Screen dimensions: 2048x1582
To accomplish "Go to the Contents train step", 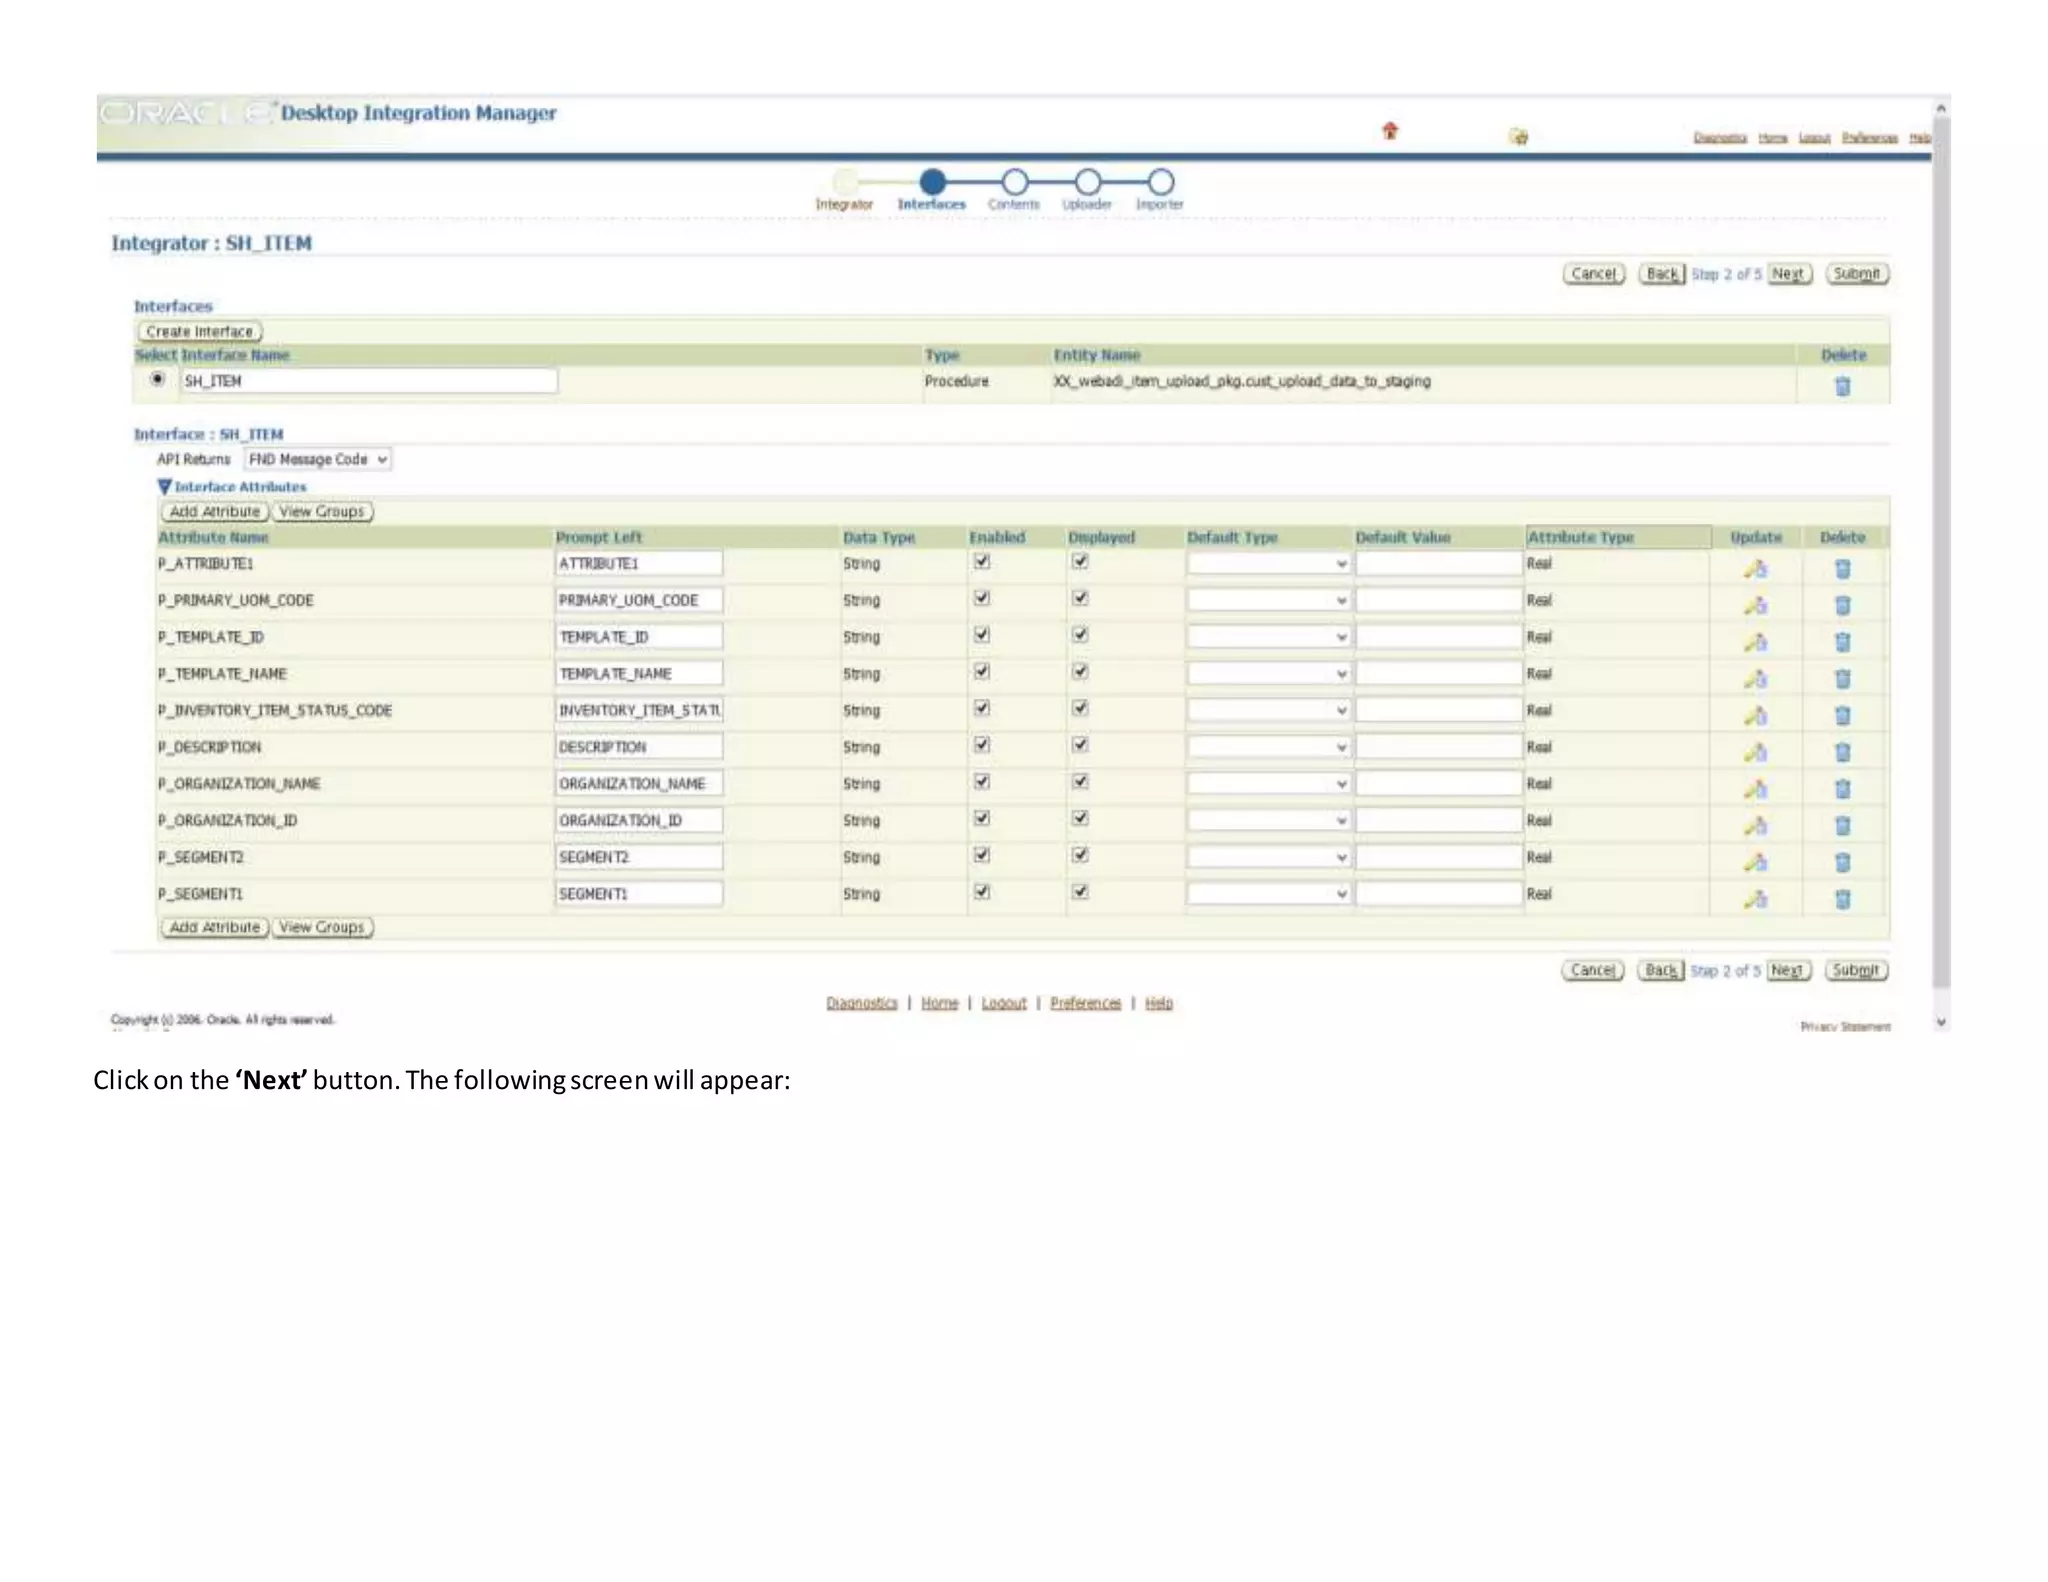I will (x=1014, y=182).
